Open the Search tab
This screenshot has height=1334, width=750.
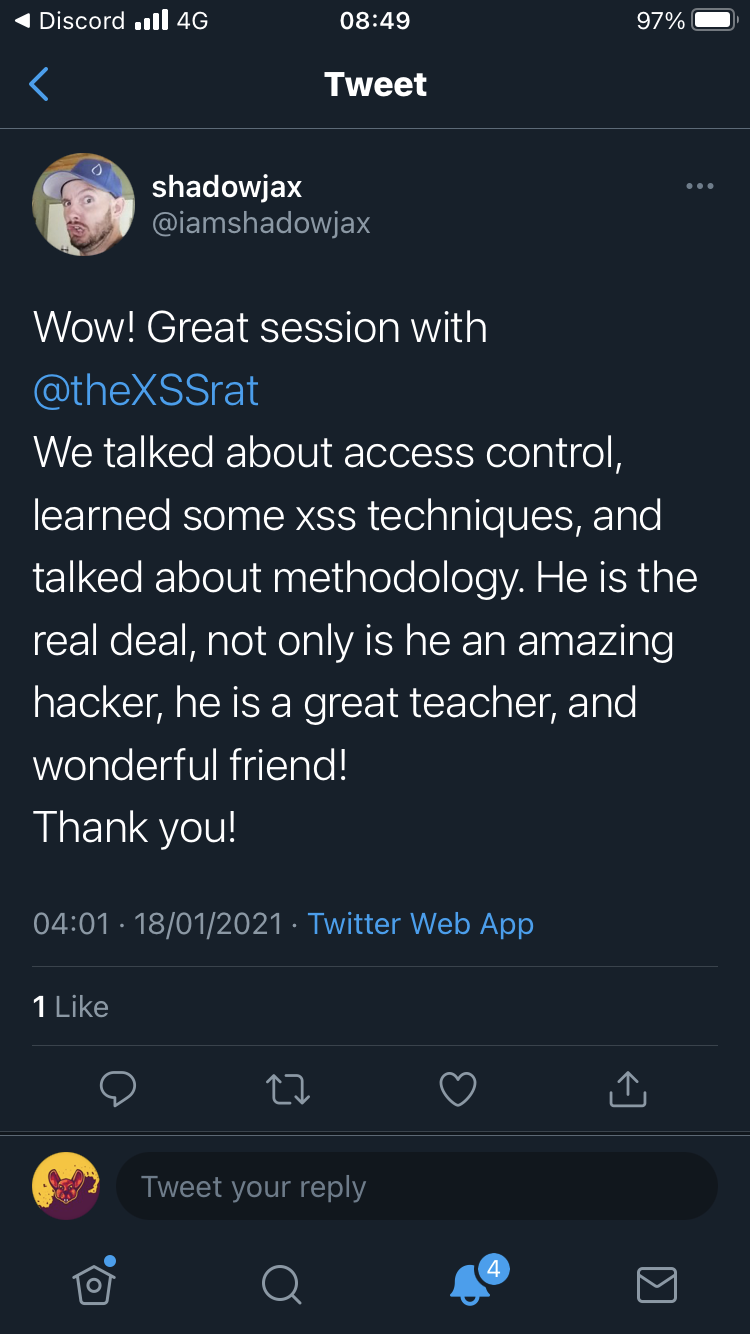pyautogui.click(x=281, y=1284)
